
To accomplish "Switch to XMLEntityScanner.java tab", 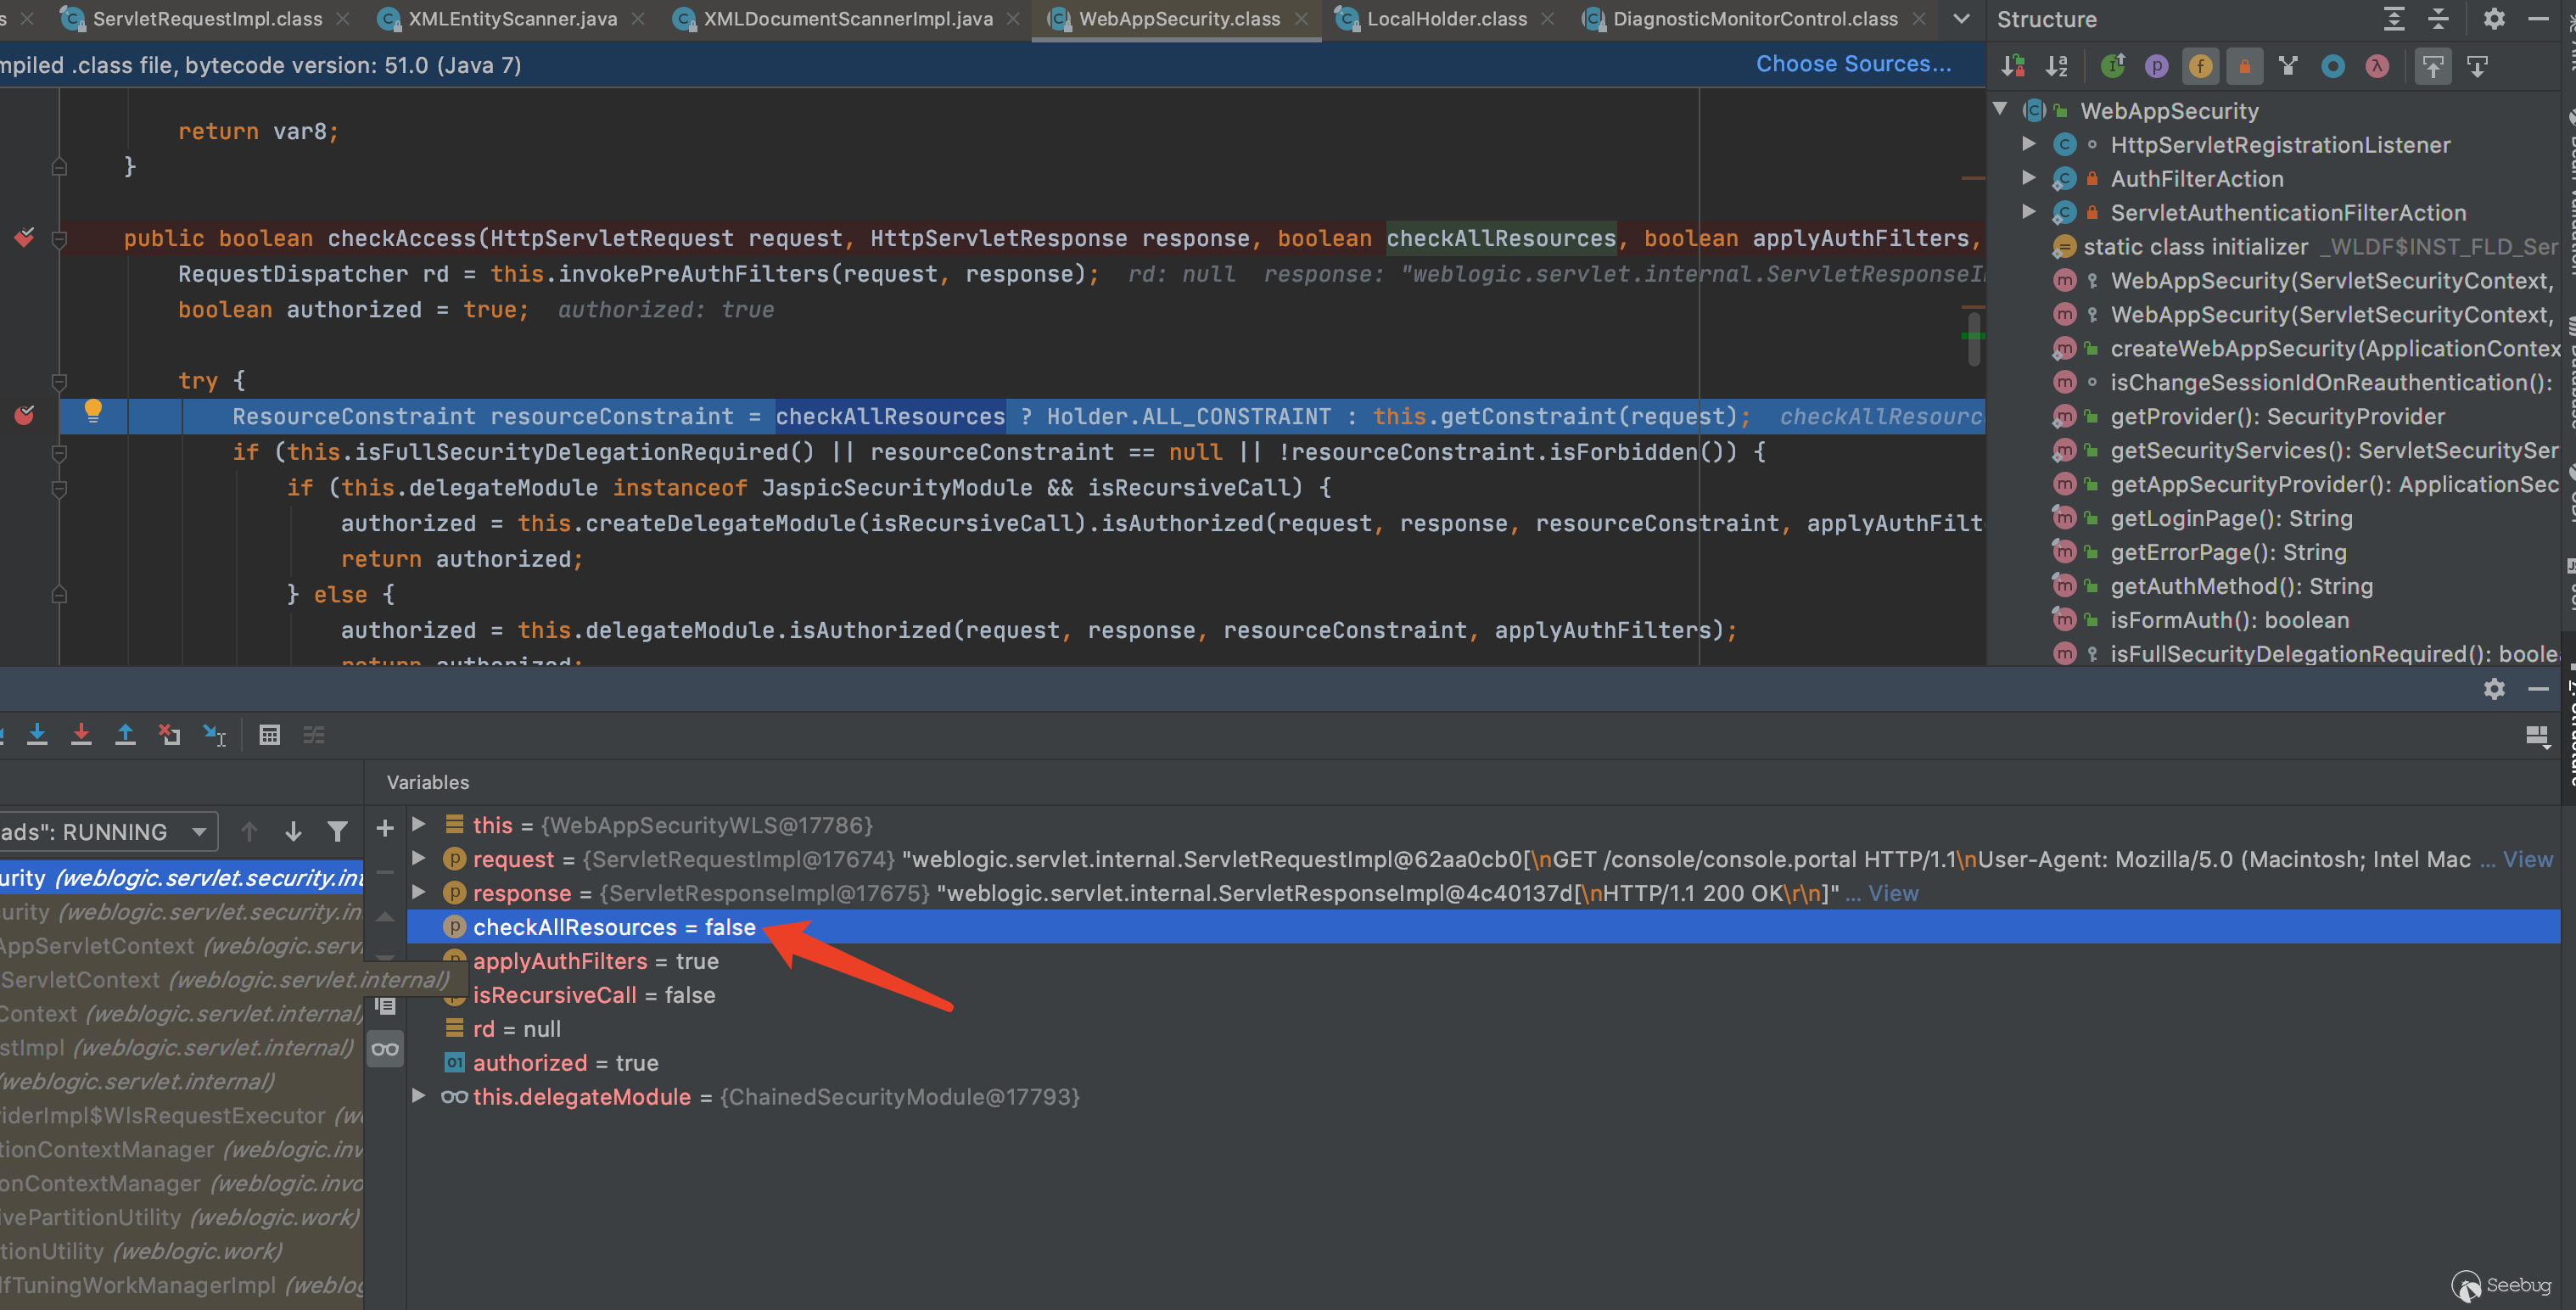I will [511, 19].
